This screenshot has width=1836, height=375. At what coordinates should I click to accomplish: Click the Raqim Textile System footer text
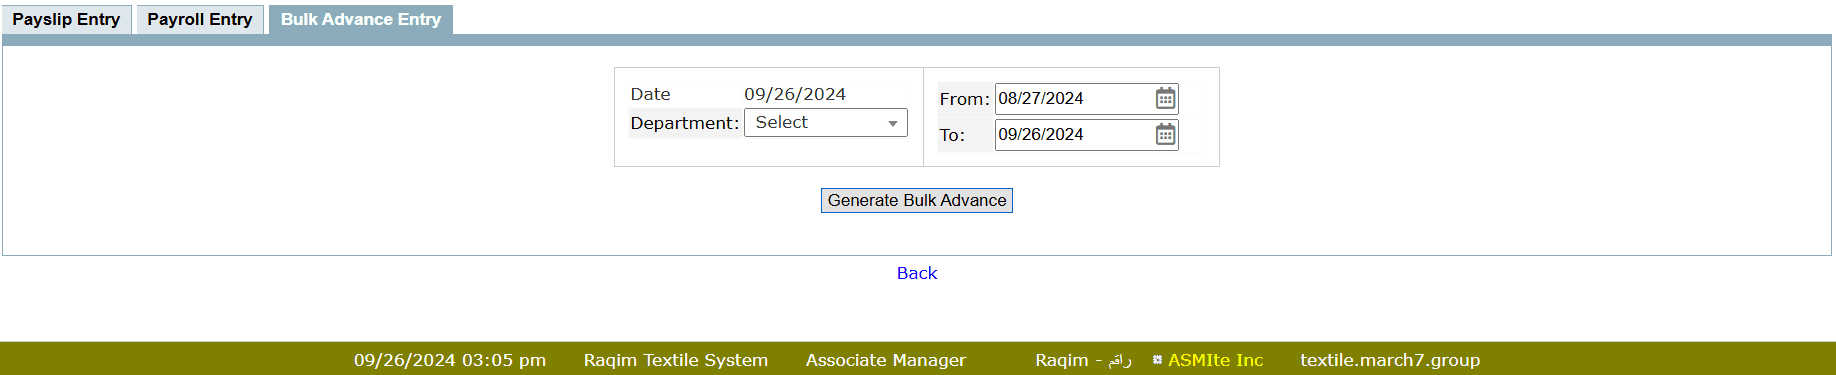tap(676, 360)
